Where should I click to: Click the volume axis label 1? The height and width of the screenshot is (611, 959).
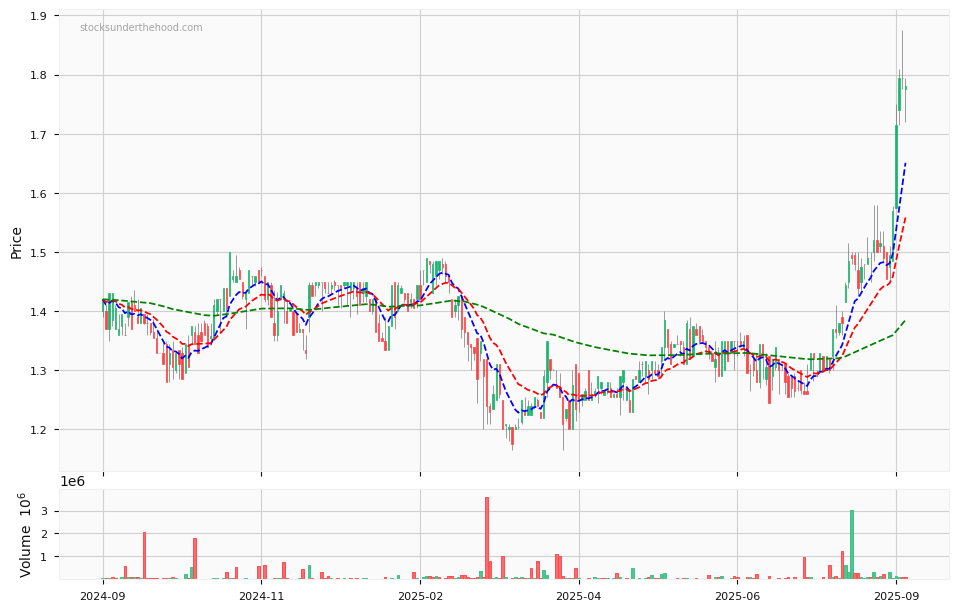click(x=46, y=557)
